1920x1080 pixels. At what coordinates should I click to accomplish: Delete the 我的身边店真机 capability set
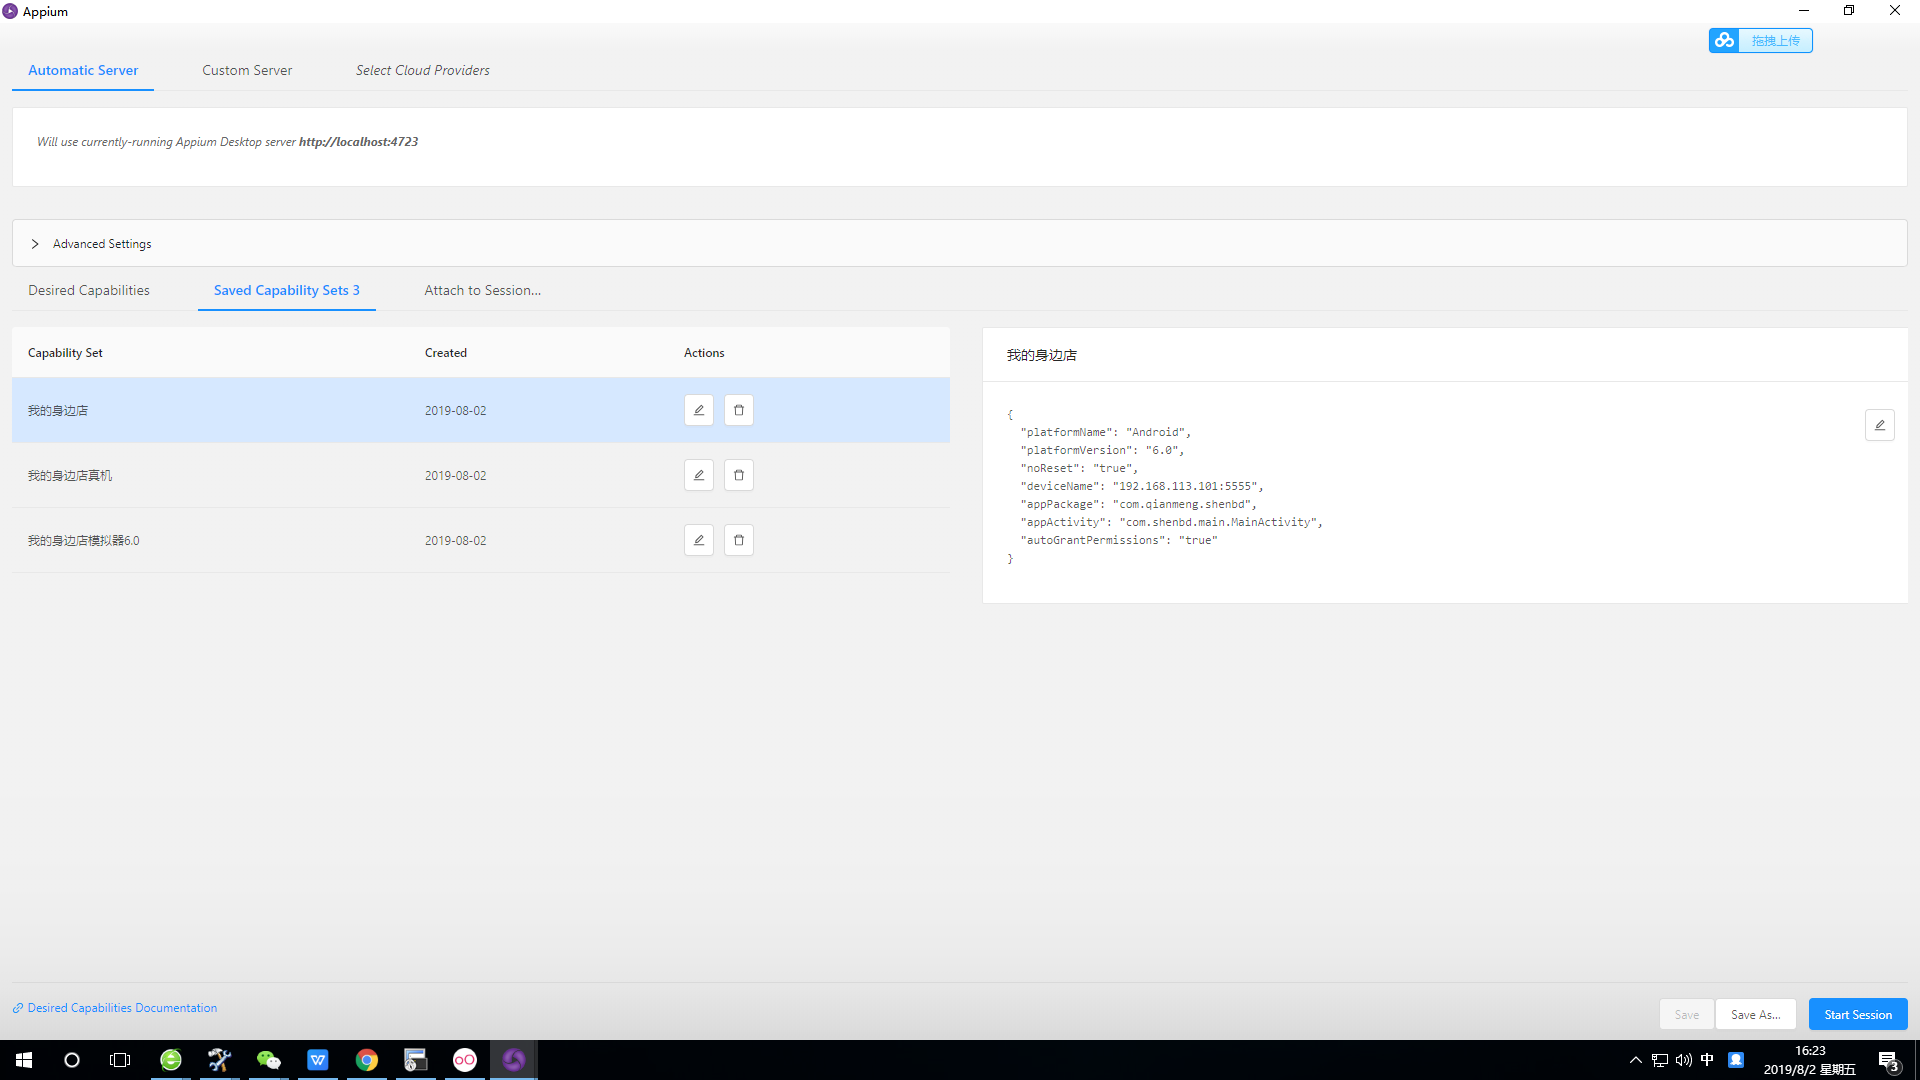tap(738, 475)
